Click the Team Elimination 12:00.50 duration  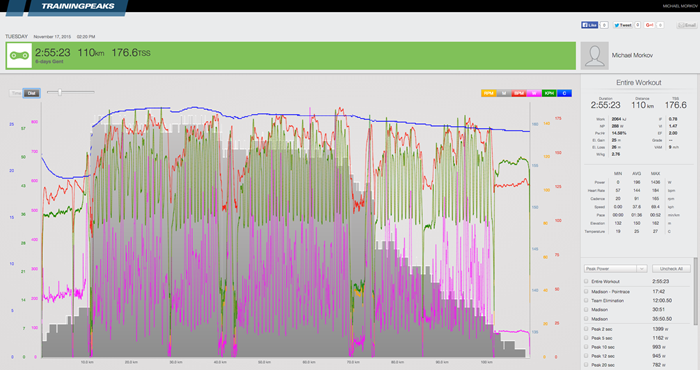click(x=662, y=300)
